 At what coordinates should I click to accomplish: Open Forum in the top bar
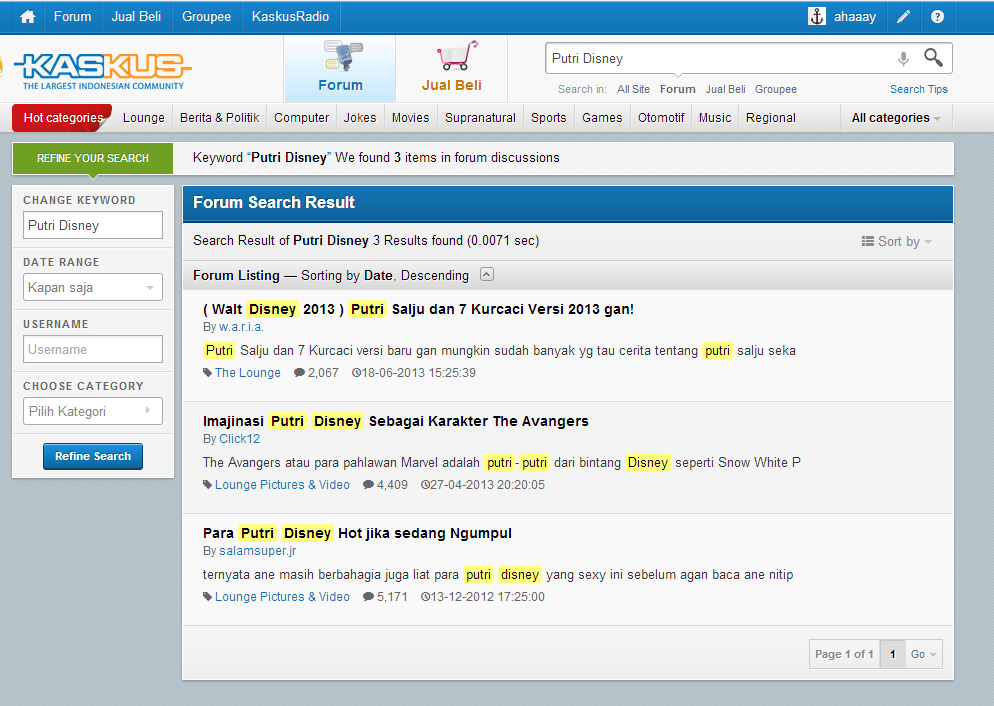pos(72,16)
